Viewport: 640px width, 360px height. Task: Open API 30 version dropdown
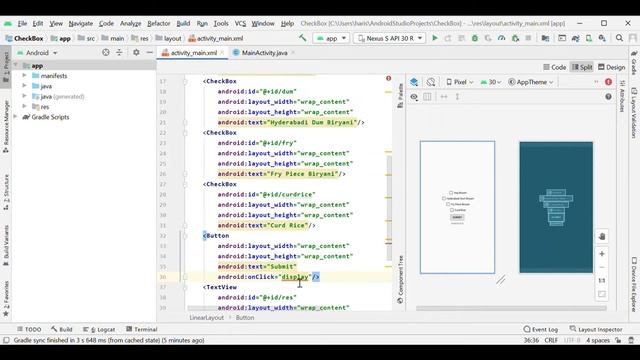491,82
